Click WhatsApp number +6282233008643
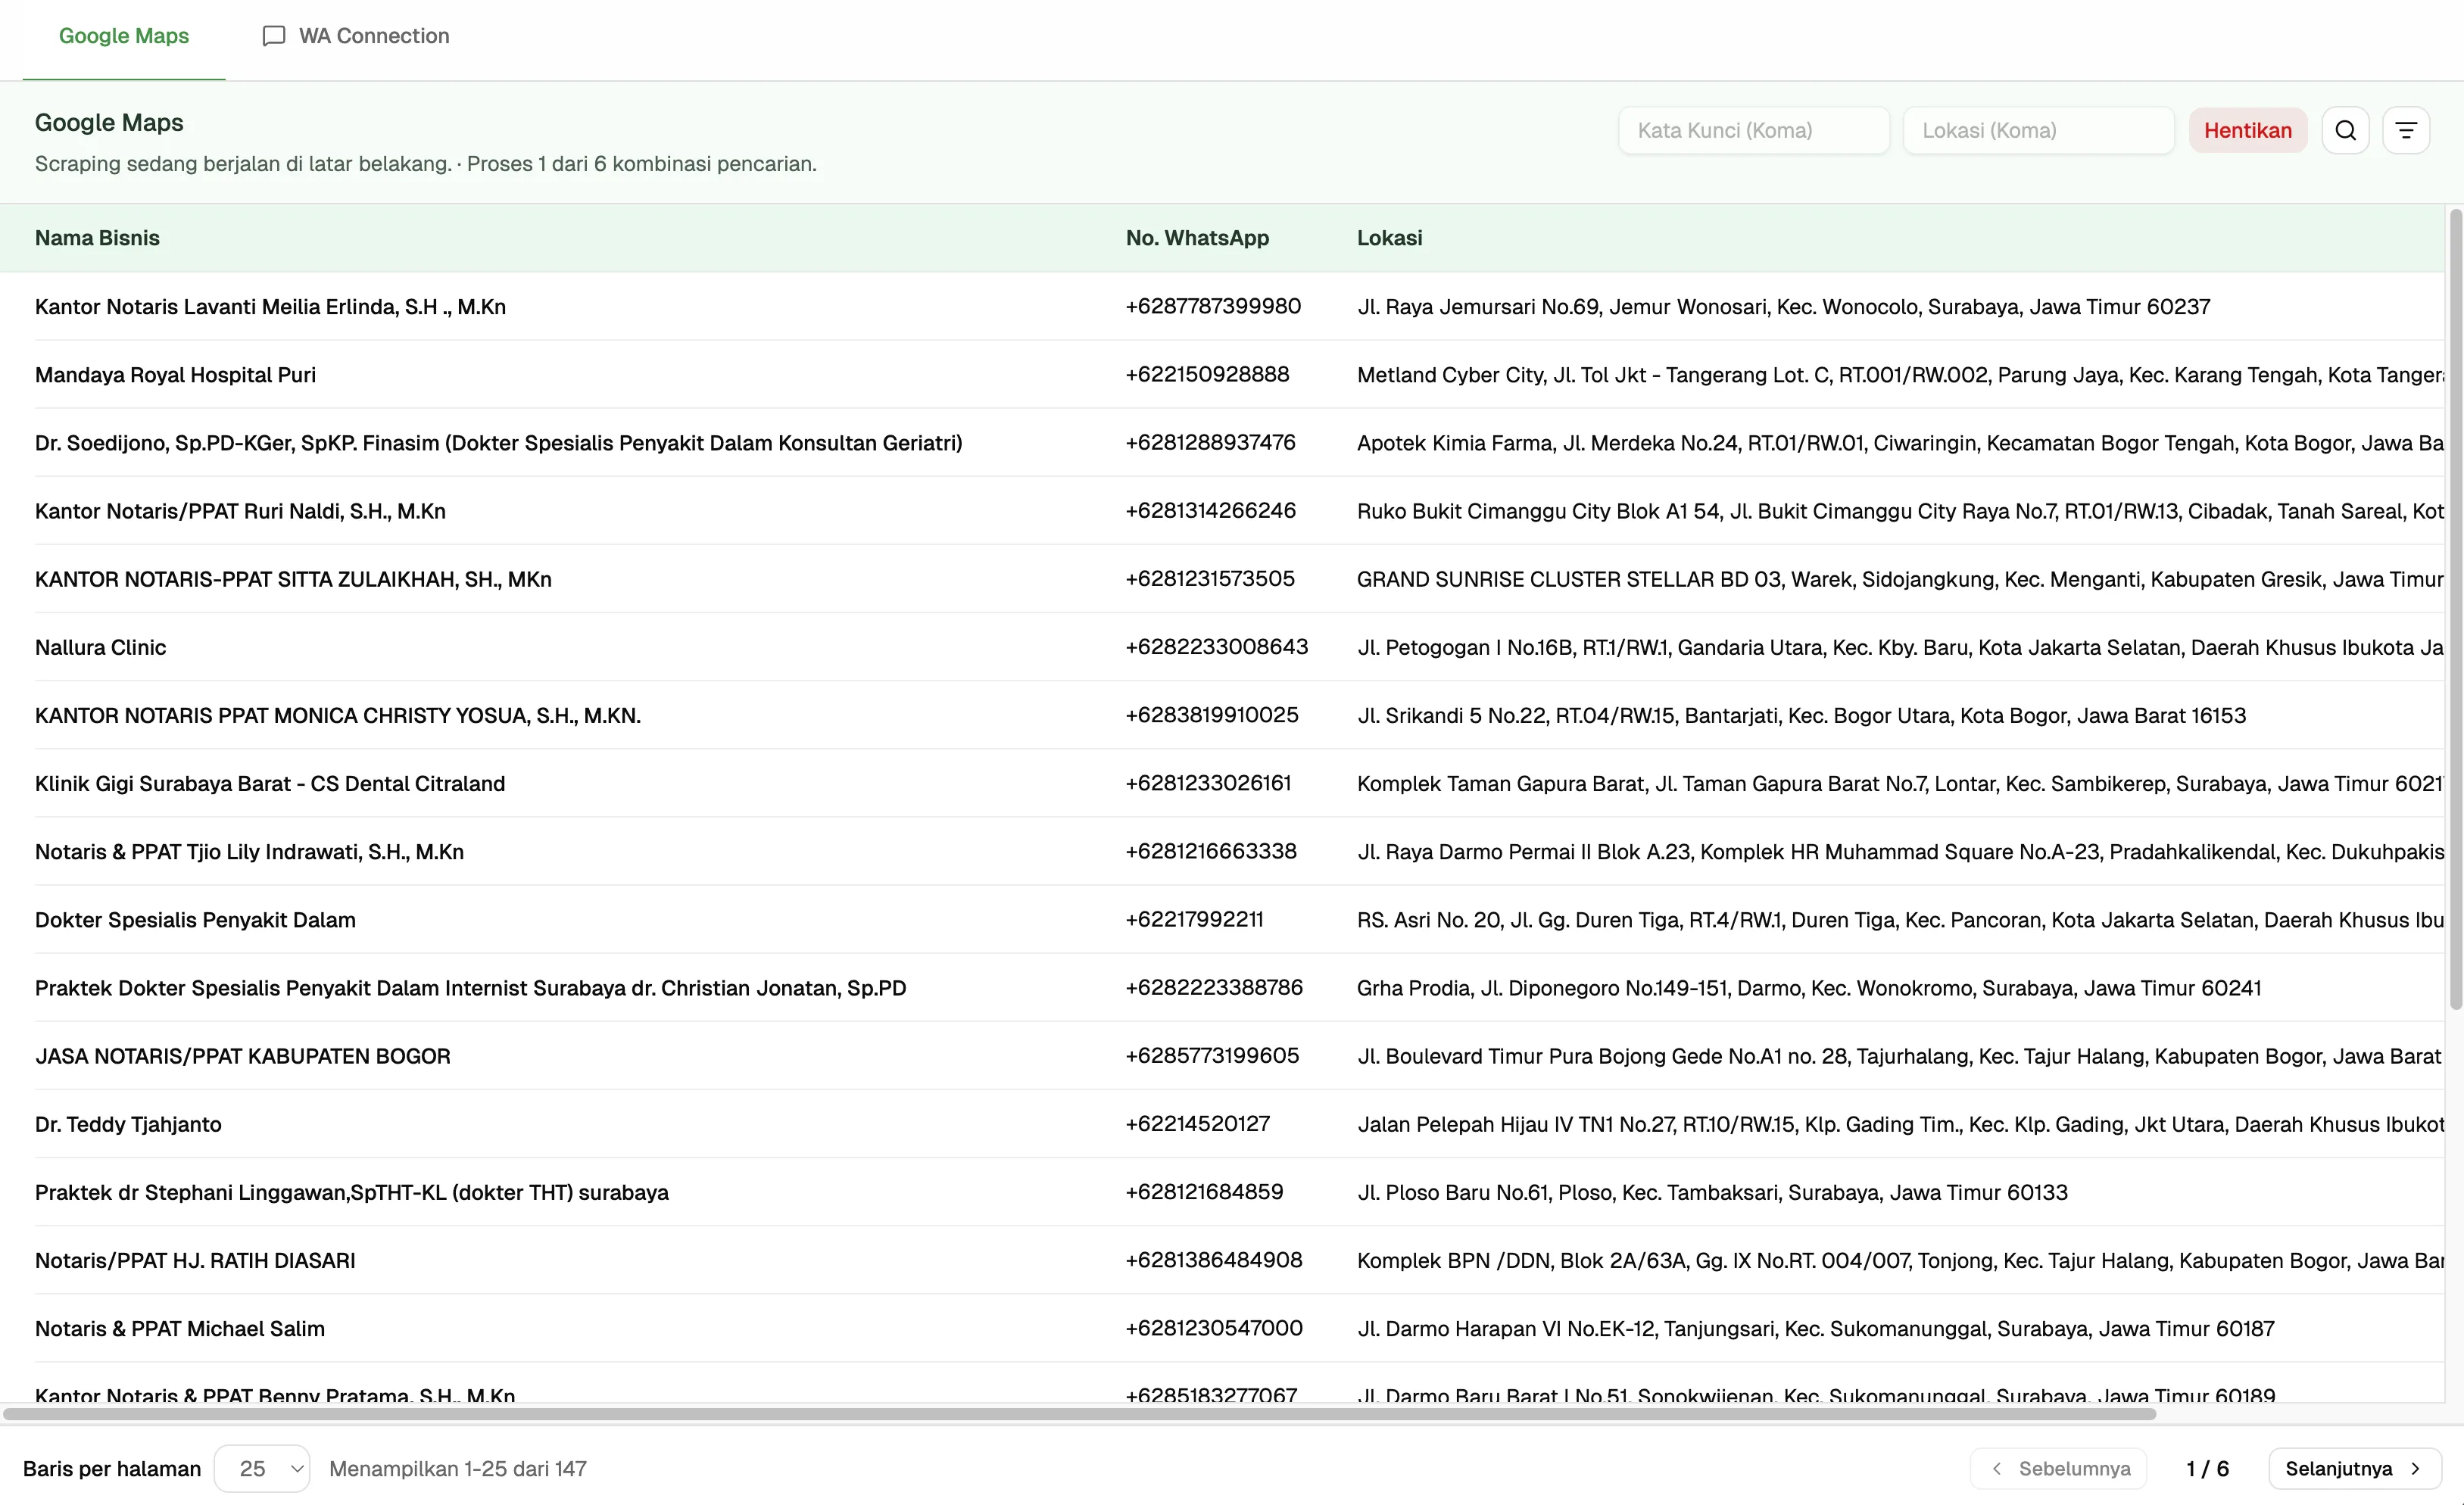The image size is (2464, 1505). 1216,646
